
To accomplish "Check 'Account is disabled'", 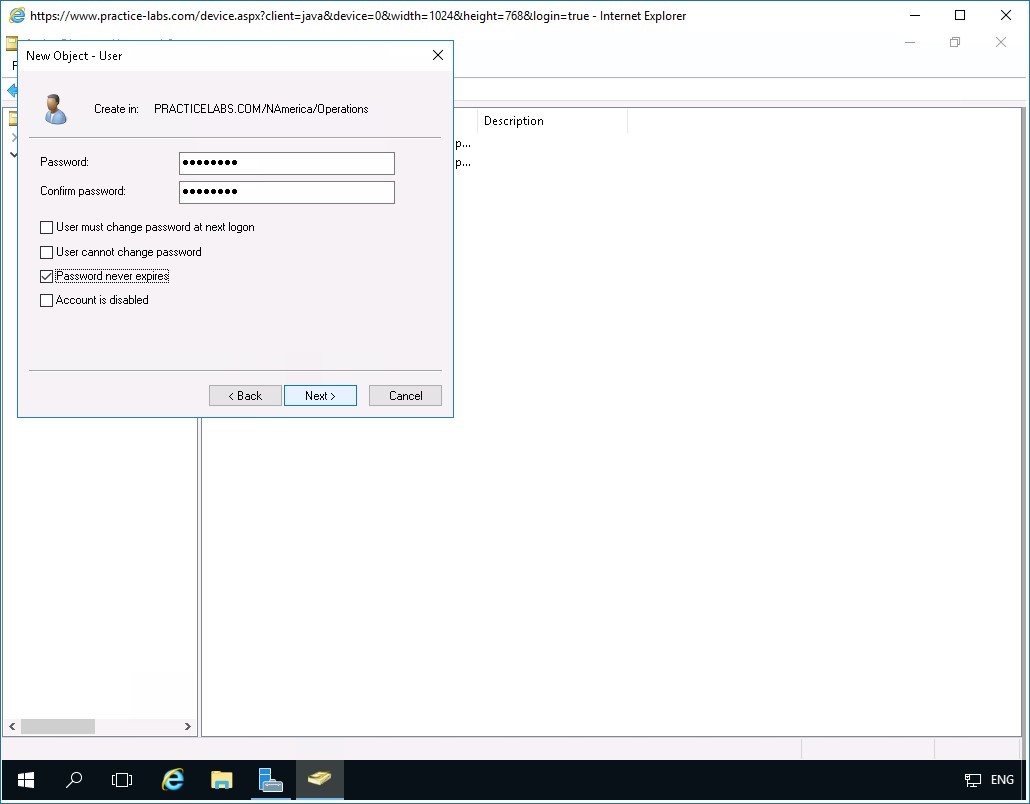I will tap(46, 300).
